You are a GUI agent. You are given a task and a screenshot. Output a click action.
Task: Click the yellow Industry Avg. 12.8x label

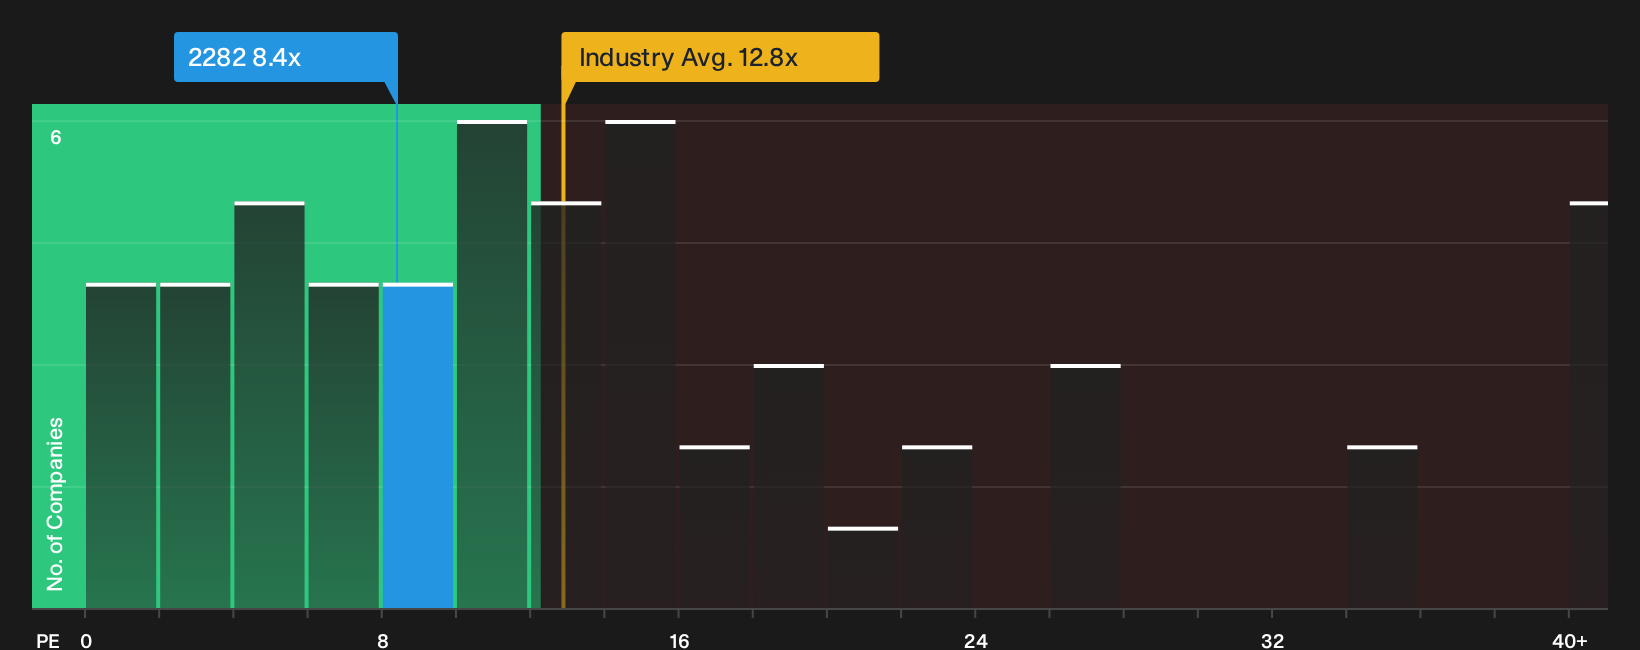(x=720, y=57)
